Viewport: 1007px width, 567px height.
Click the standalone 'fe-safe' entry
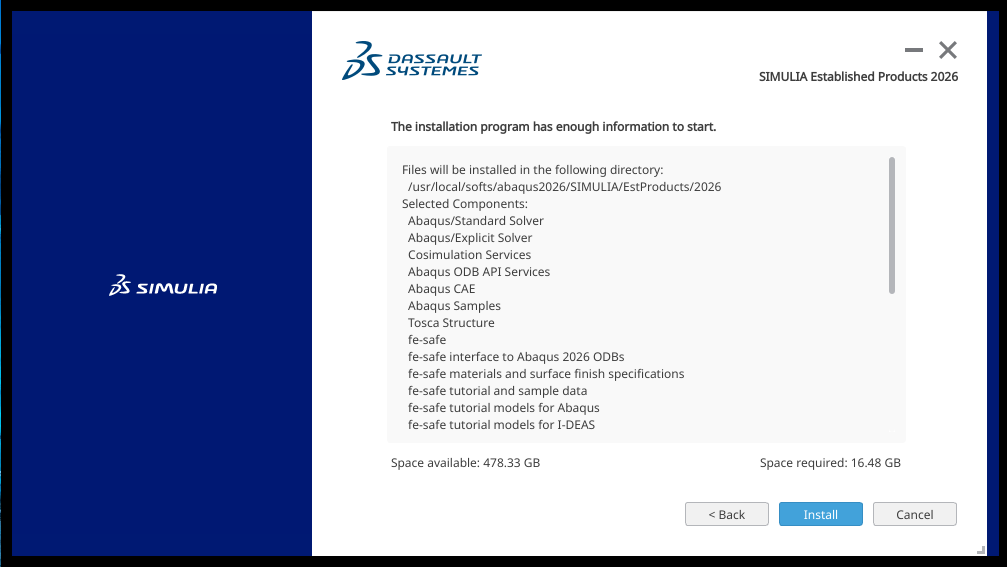(426, 340)
